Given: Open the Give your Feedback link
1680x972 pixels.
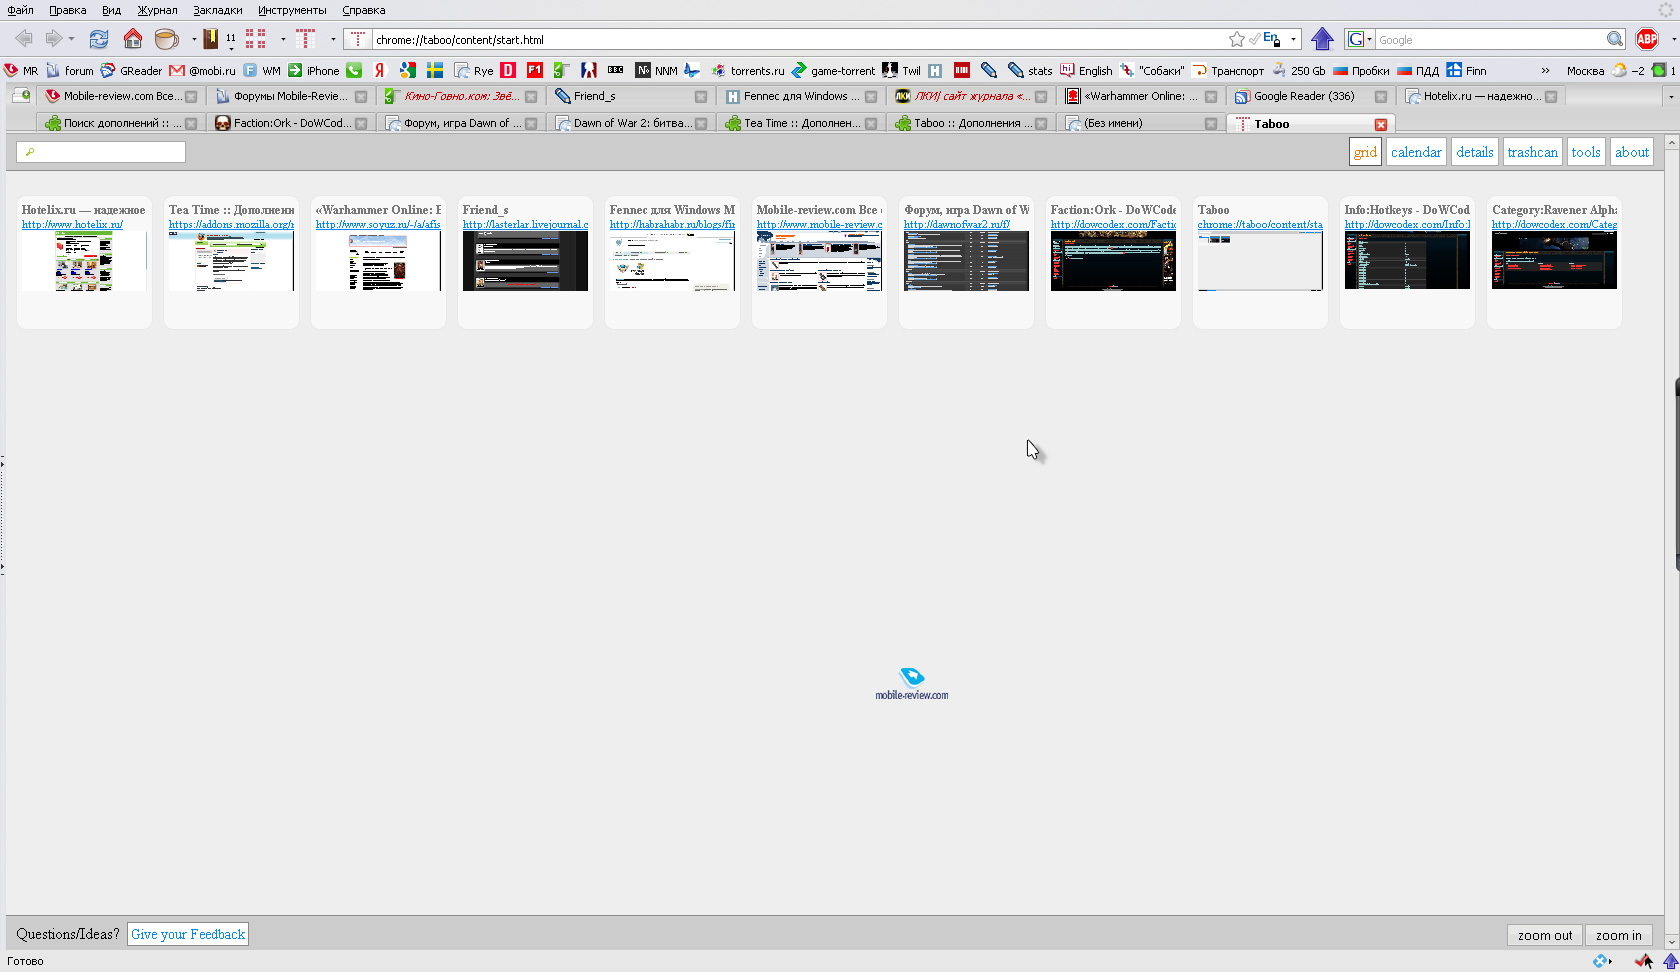Looking at the screenshot, I should (x=188, y=934).
